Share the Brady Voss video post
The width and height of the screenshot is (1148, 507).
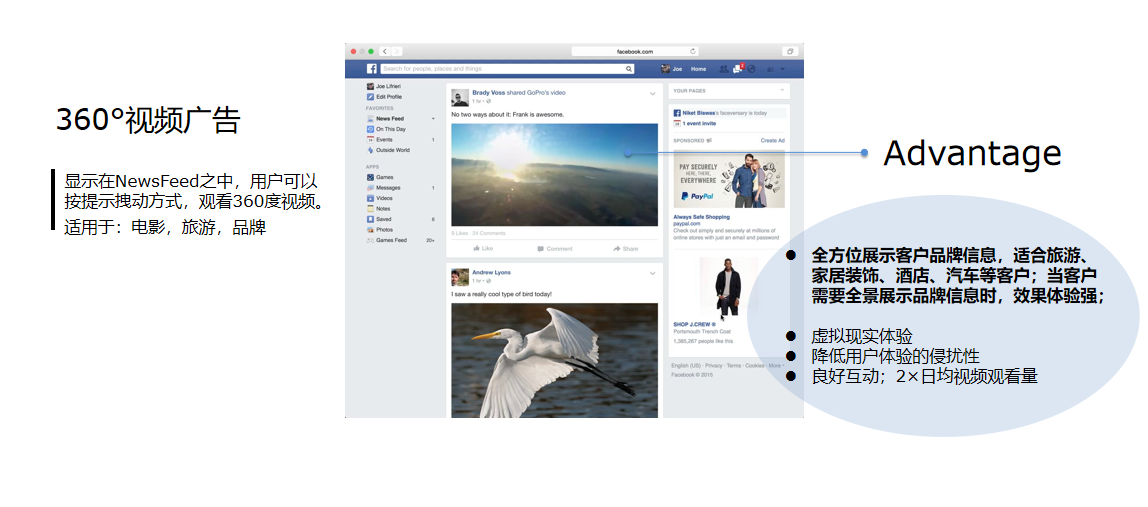pos(626,248)
